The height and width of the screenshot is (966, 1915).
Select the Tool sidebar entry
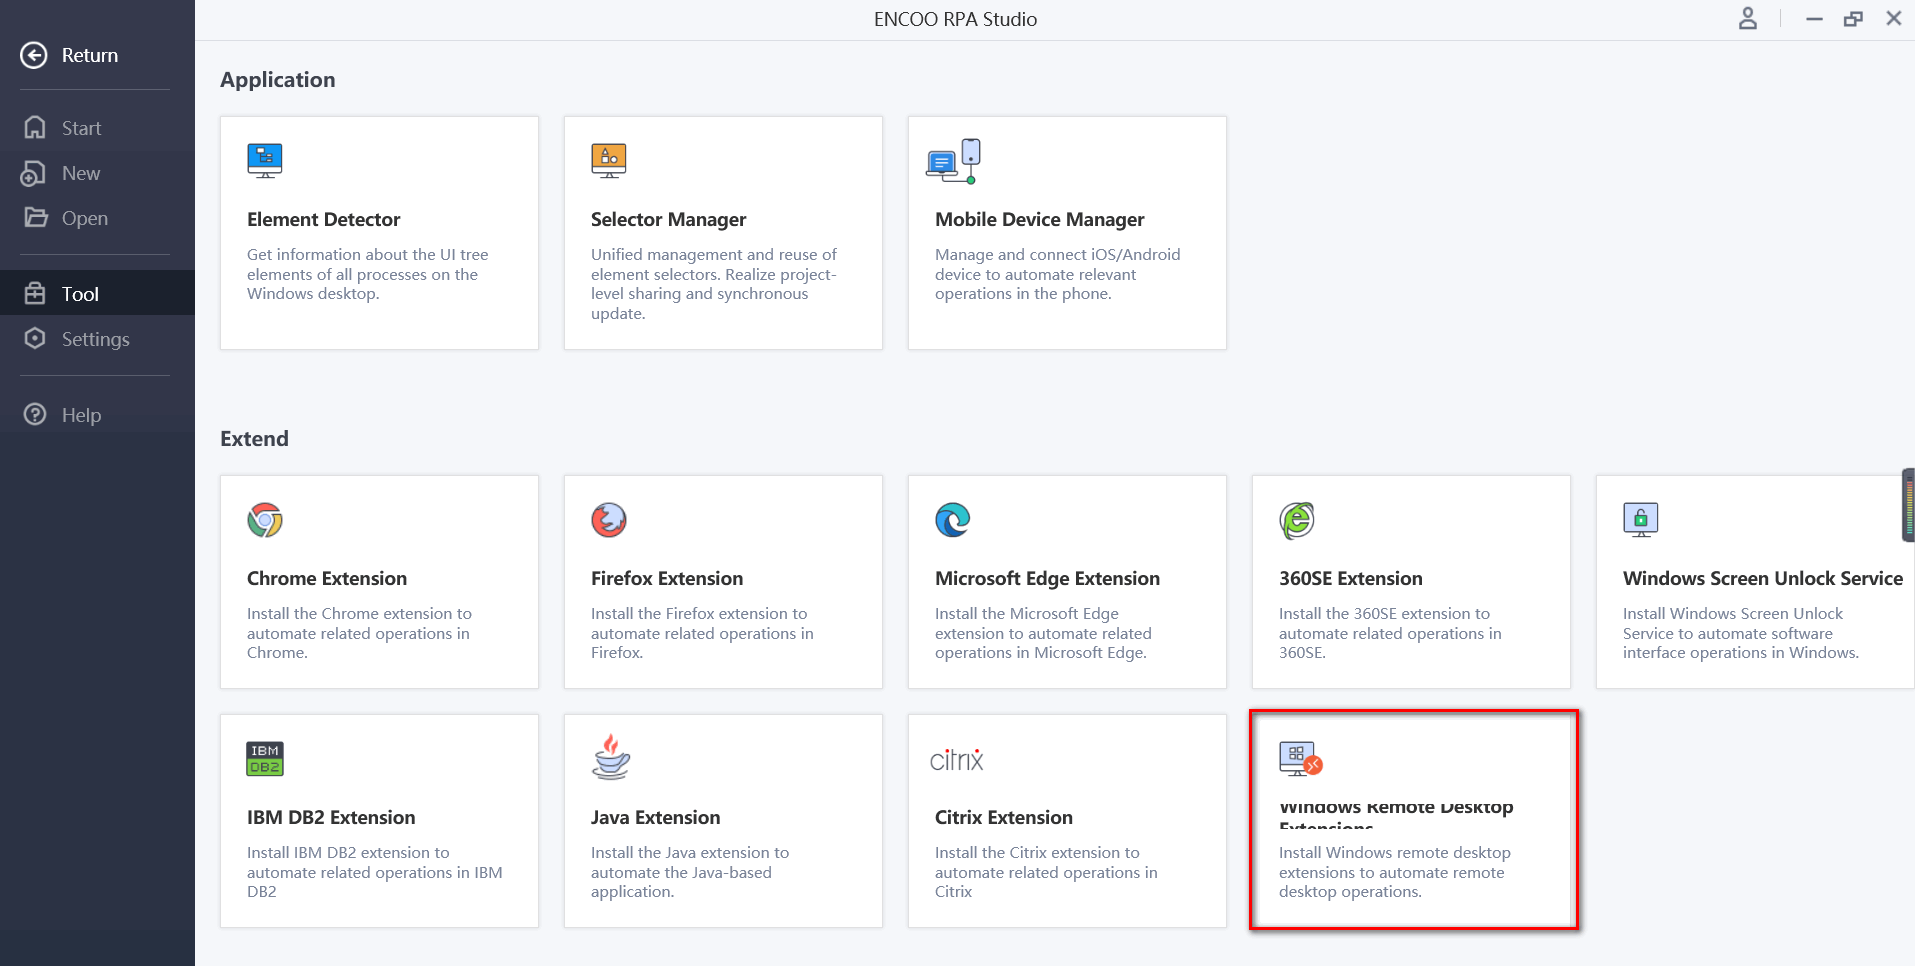pyautogui.click(x=78, y=293)
